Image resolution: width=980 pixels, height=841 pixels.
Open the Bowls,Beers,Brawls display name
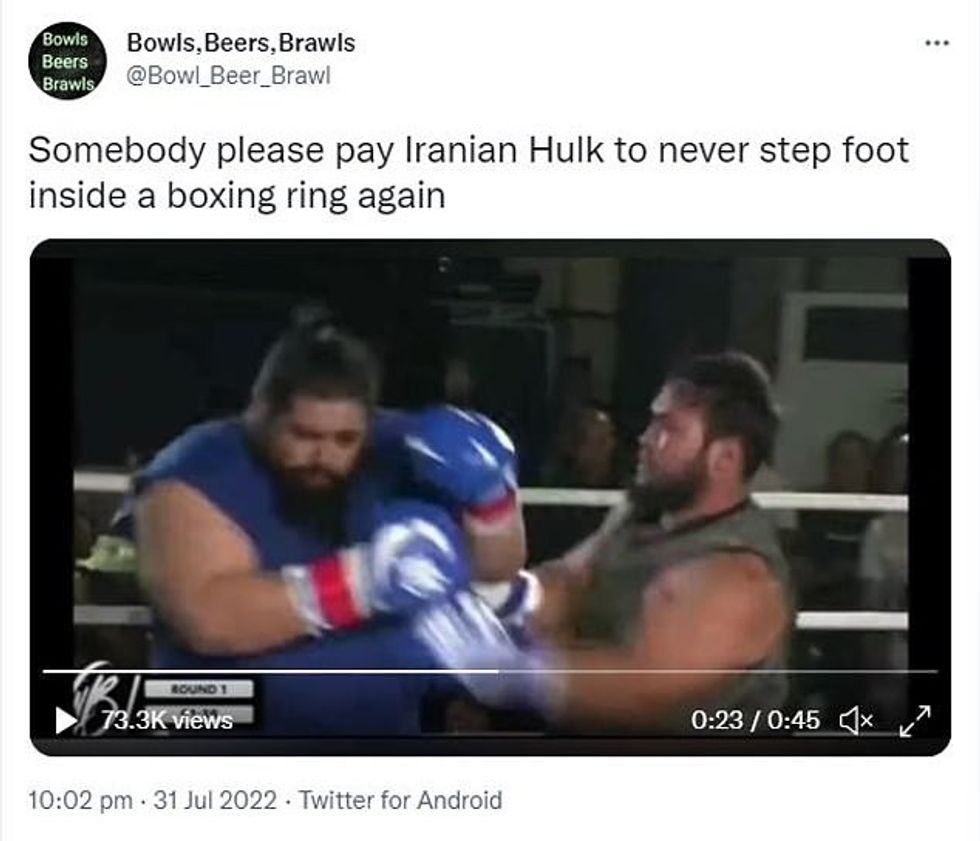pyautogui.click(x=241, y=43)
